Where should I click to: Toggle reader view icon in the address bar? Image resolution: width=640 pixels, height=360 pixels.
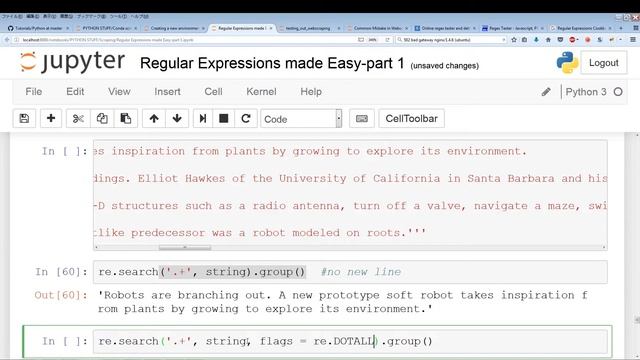pos(361,40)
